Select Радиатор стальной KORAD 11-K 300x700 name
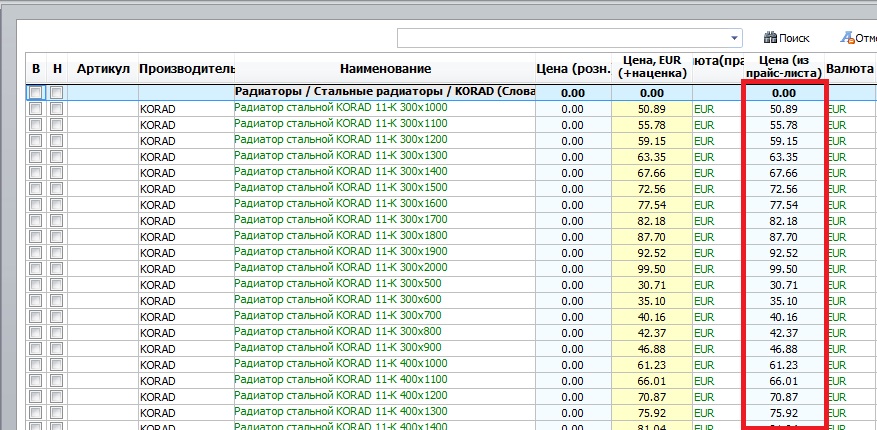 point(338,315)
